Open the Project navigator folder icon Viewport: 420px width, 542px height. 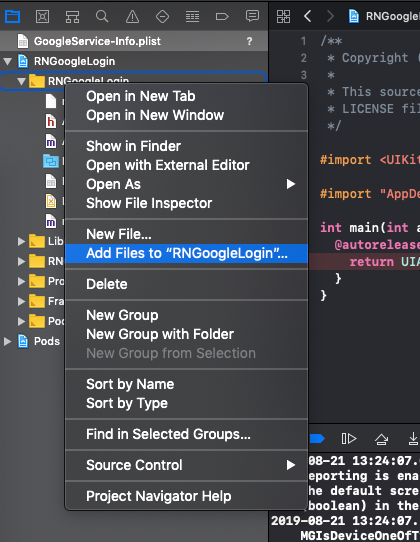(13, 16)
